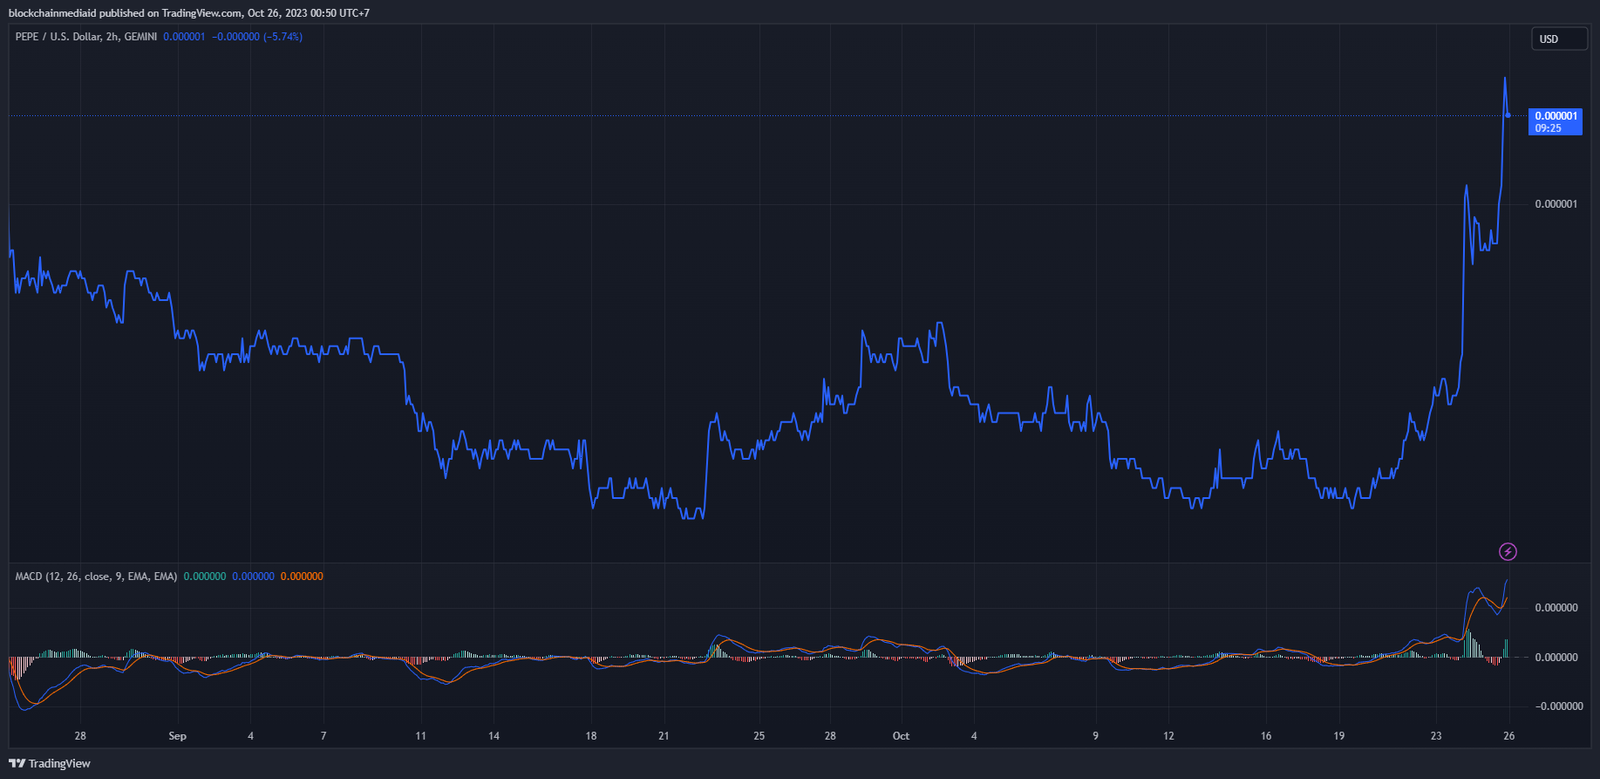Click the 11 date label on time axis
Image resolution: width=1600 pixels, height=779 pixels.
421,736
